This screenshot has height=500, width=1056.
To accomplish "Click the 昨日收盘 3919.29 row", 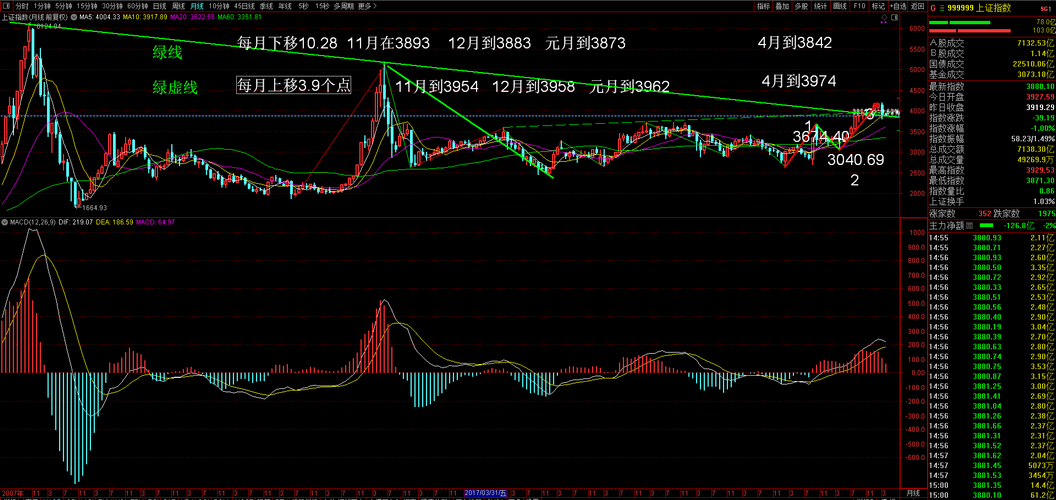I will click(991, 106).
